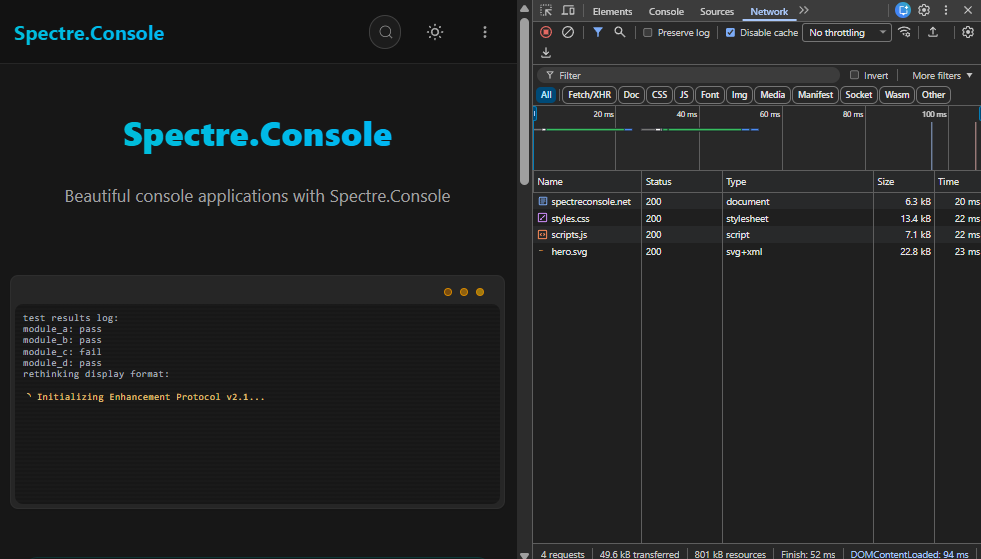Open the Spectre.Console header logo link
This screenshot has height=559, width=981.
click(x=89, y=33)
